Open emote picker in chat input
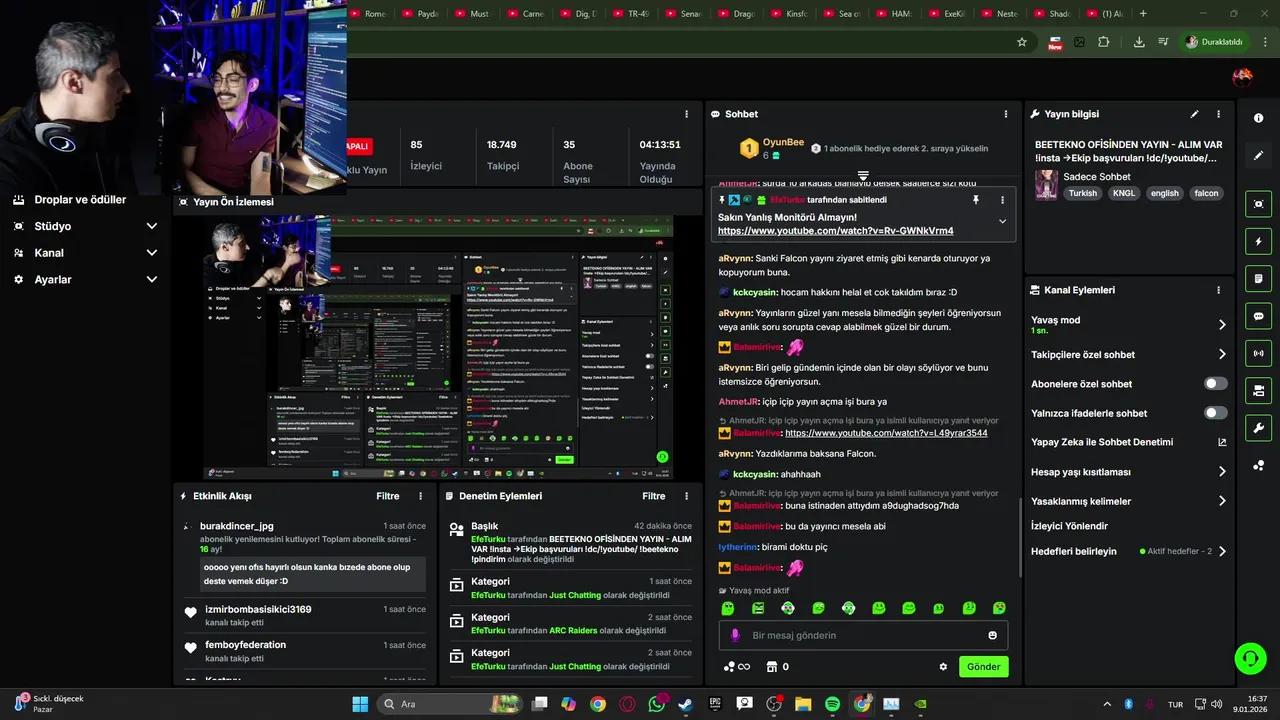 point(992,635)
